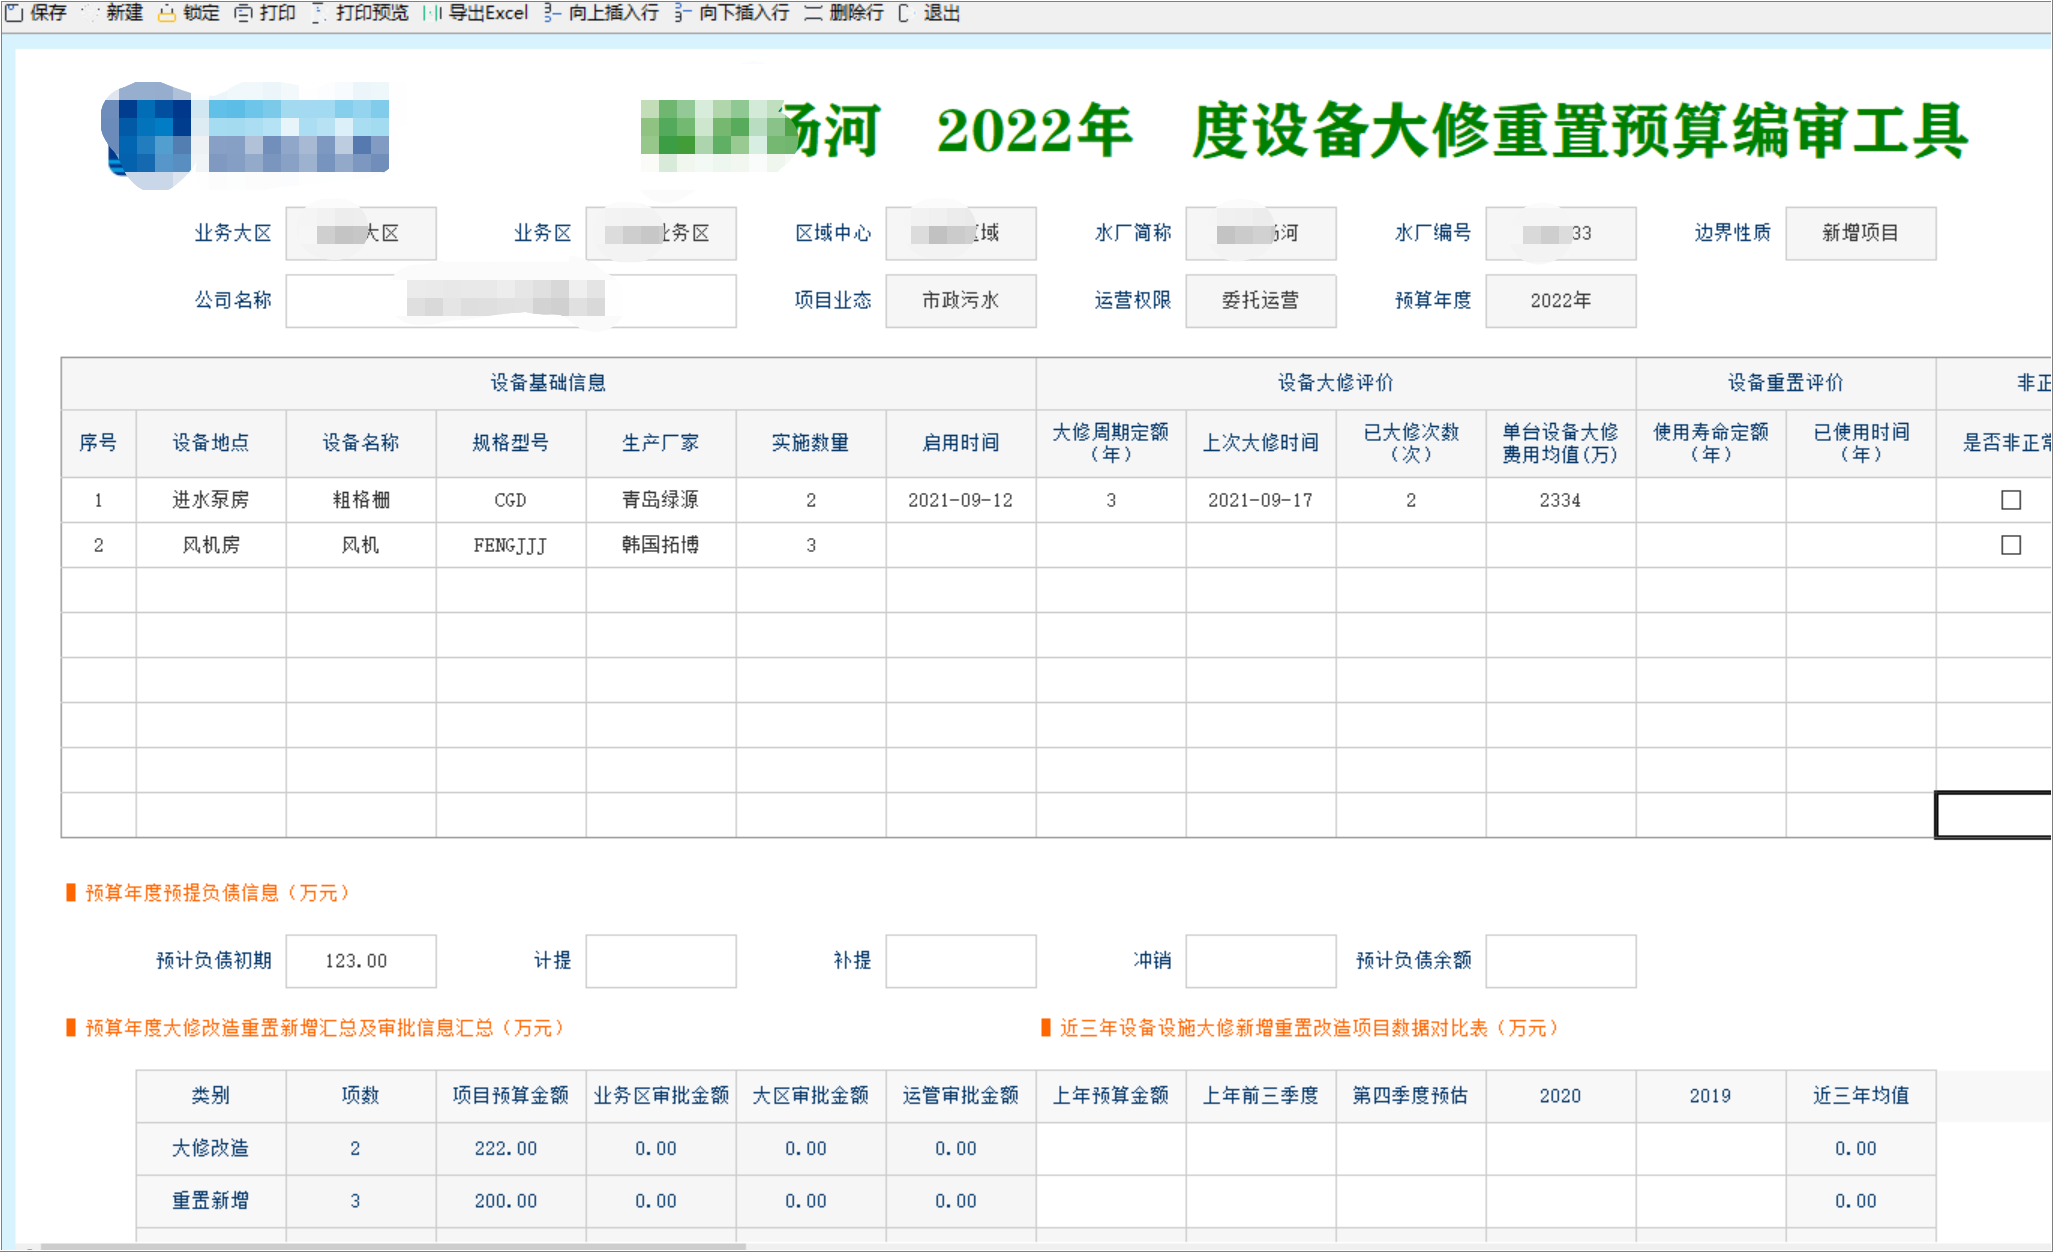This screenshot has height=1252, width=2053.
Task: Click the 实施数量 column header
Action: [811, 443]
